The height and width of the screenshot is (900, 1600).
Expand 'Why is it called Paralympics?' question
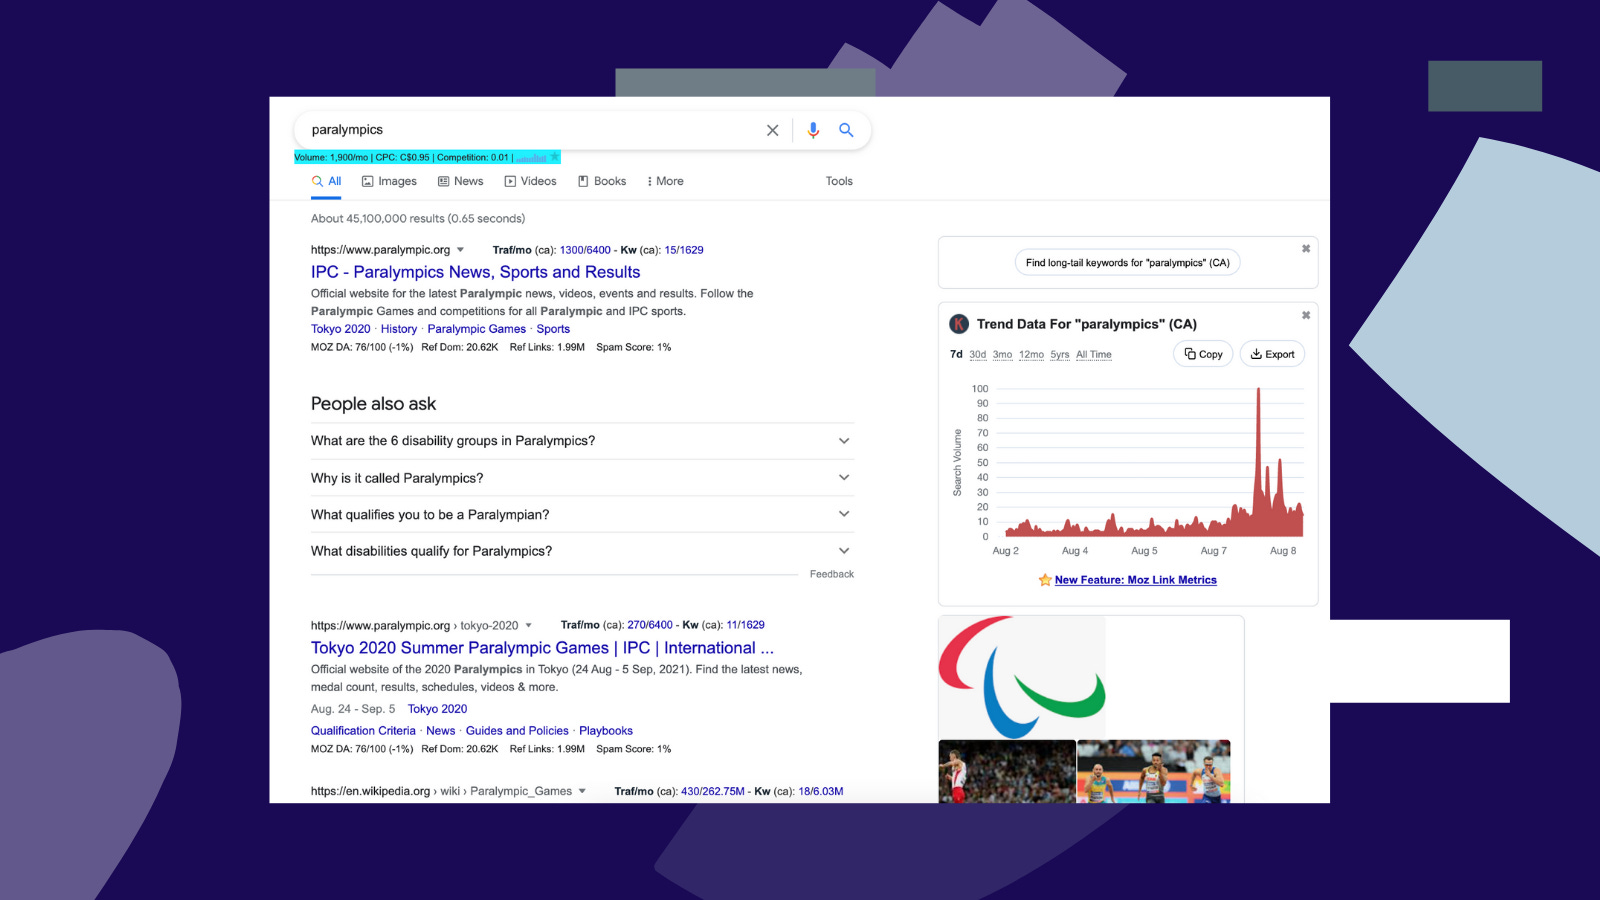582,478
